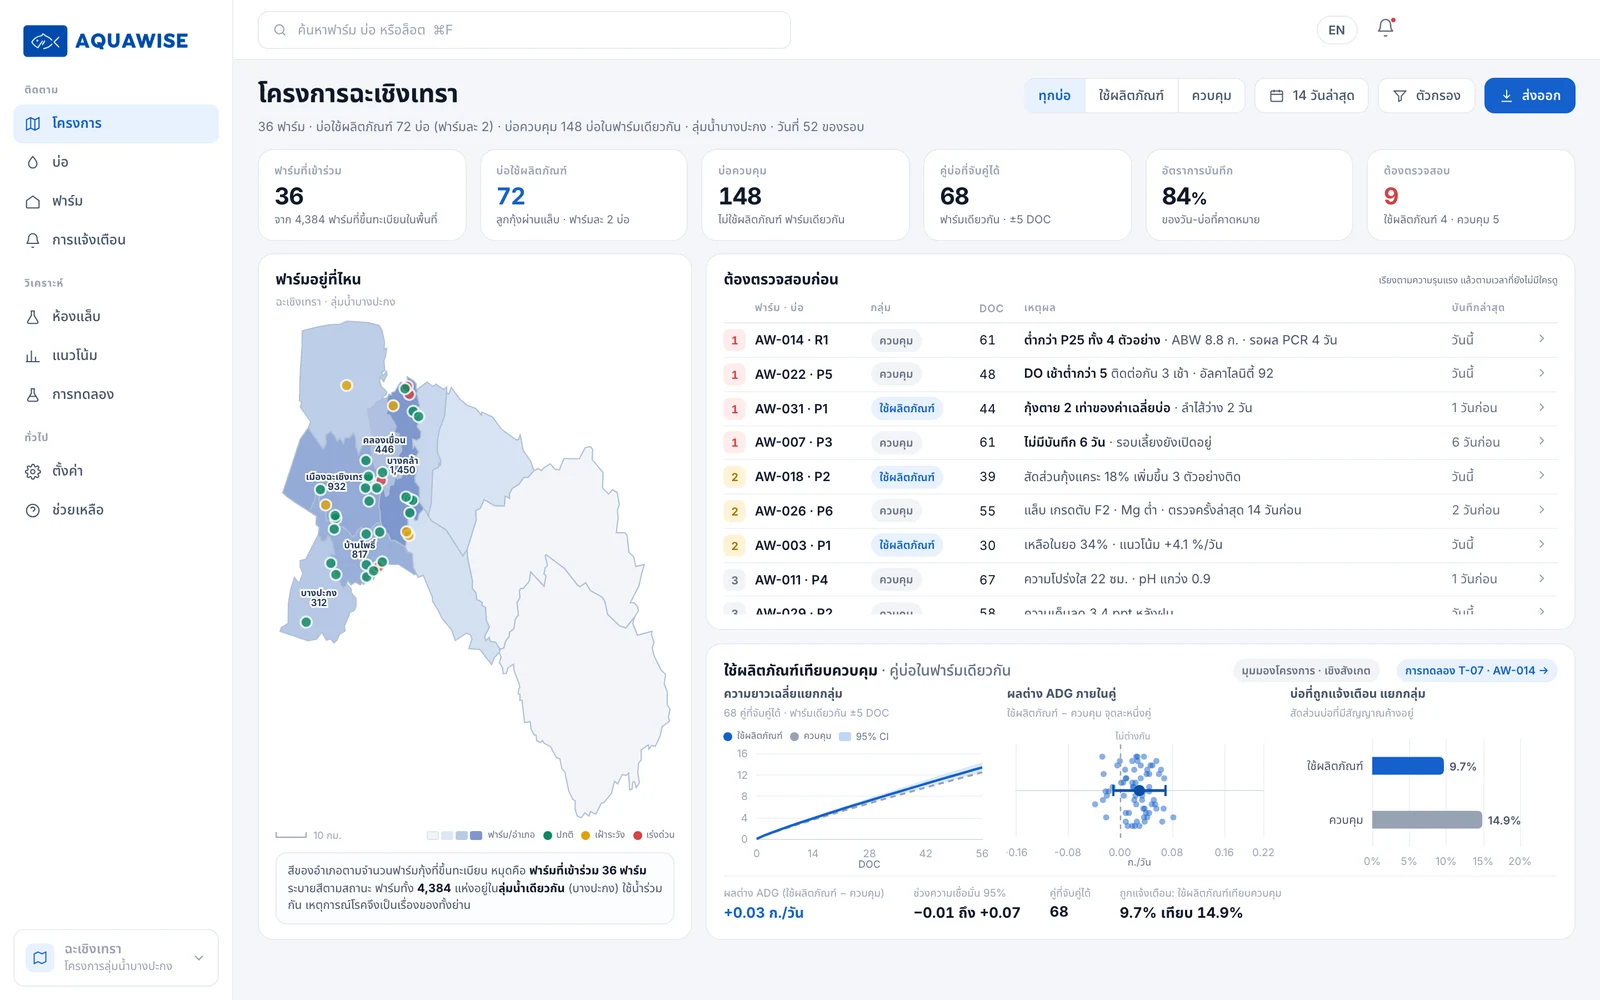The height and width of the screenshot is (1000, 1600).
Task: Click the AquaWise fish logo icon
Action: [x=45, y=41]
